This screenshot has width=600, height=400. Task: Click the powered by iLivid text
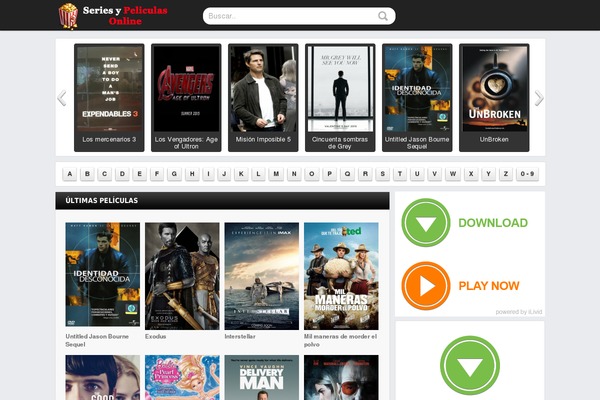click(x=519, y=312)
